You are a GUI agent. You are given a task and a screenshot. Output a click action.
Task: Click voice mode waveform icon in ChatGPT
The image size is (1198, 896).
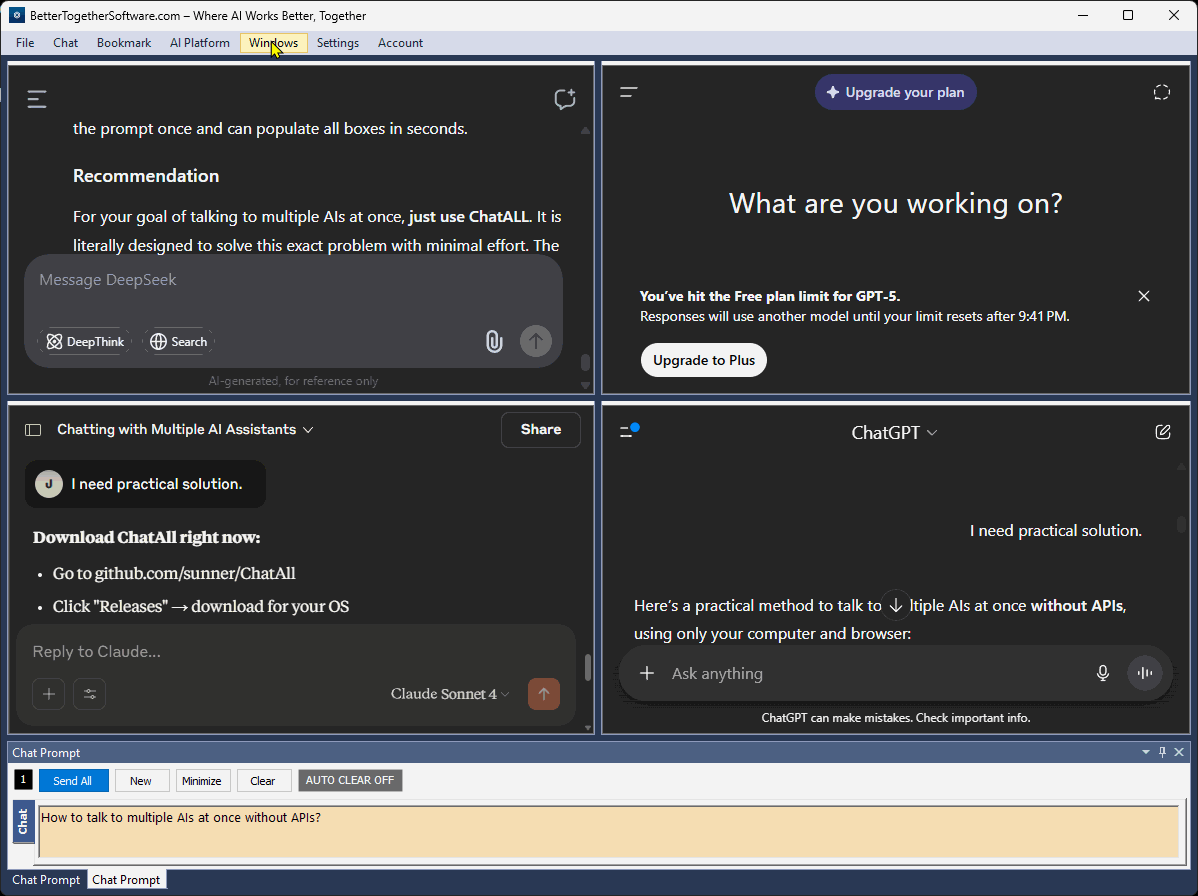pyautogui.click(x=1145, y=673)
